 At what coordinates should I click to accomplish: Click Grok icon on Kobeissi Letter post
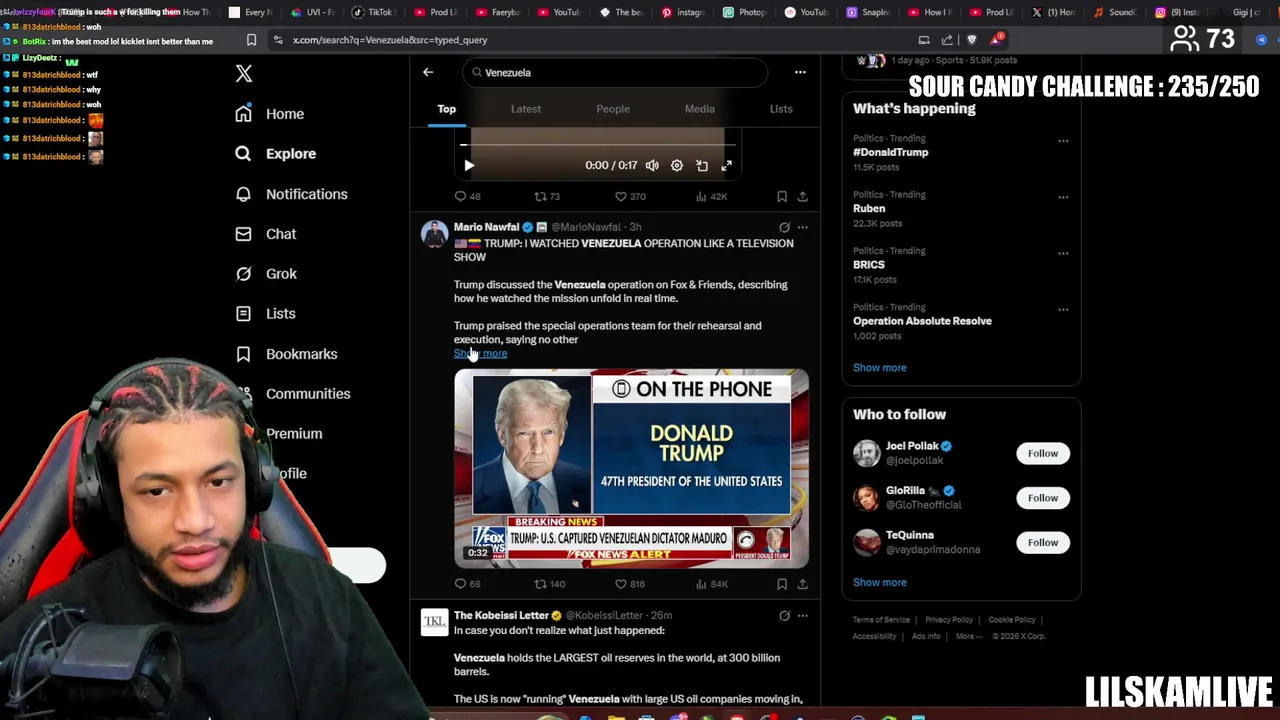click(x=784, y=616)
